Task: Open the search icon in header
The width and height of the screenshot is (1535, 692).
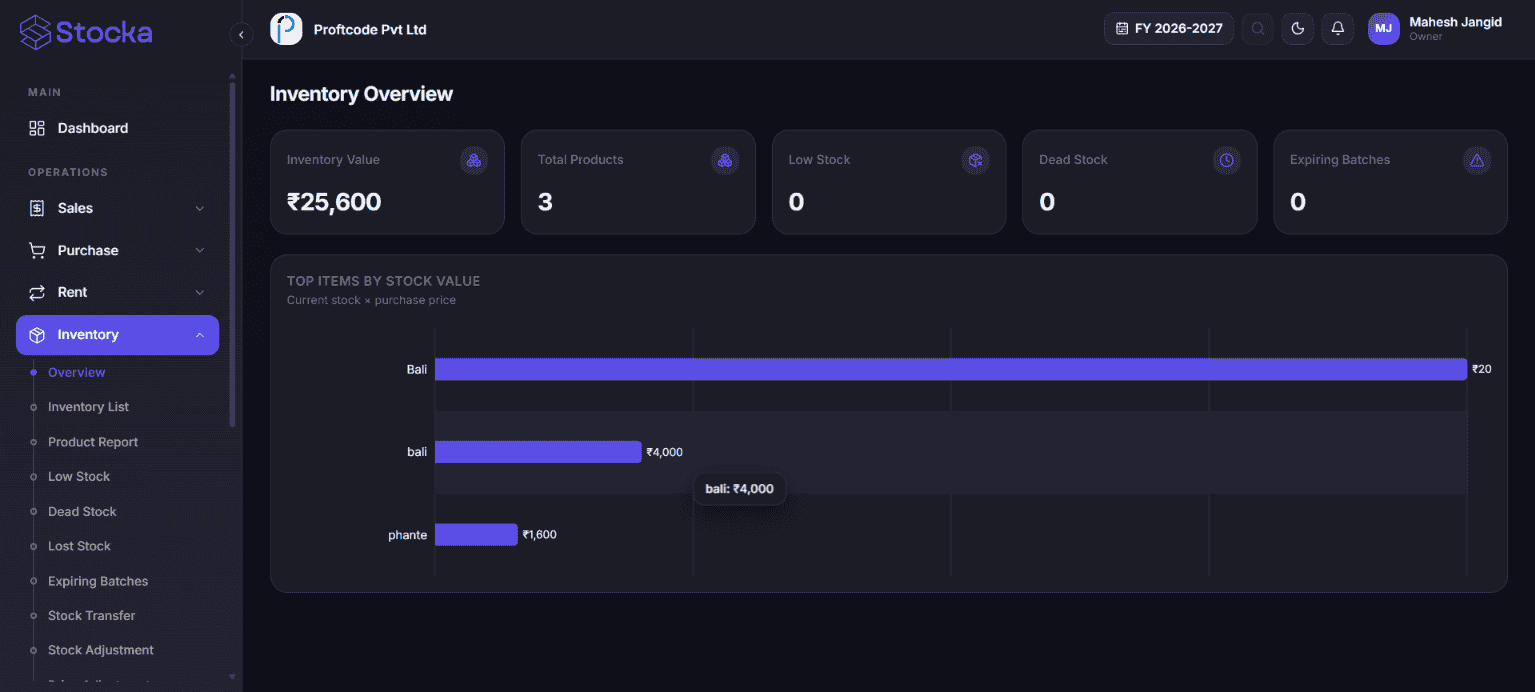Action: 1258,29
